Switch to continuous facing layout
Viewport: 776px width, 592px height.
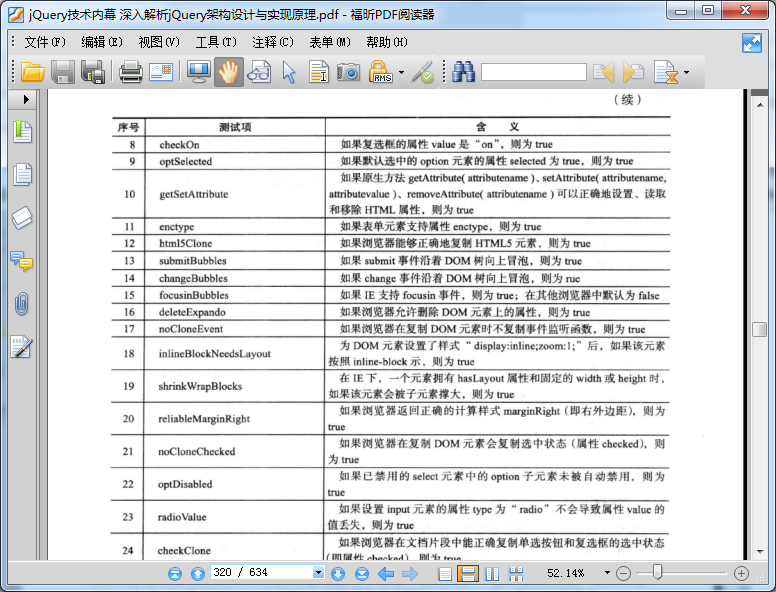click(x=516, y=574)
